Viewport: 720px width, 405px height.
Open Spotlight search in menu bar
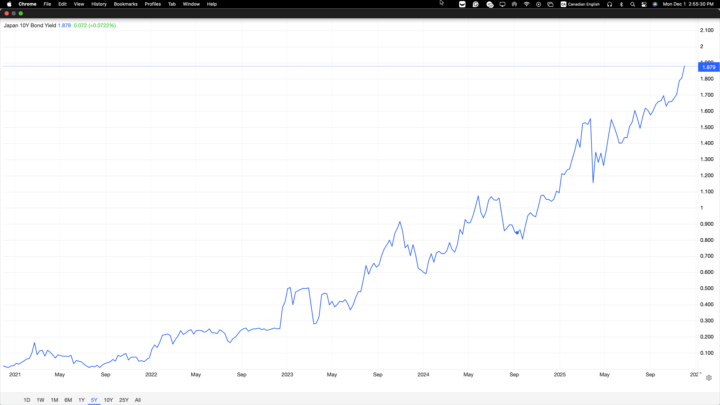(x=632, y=4)
